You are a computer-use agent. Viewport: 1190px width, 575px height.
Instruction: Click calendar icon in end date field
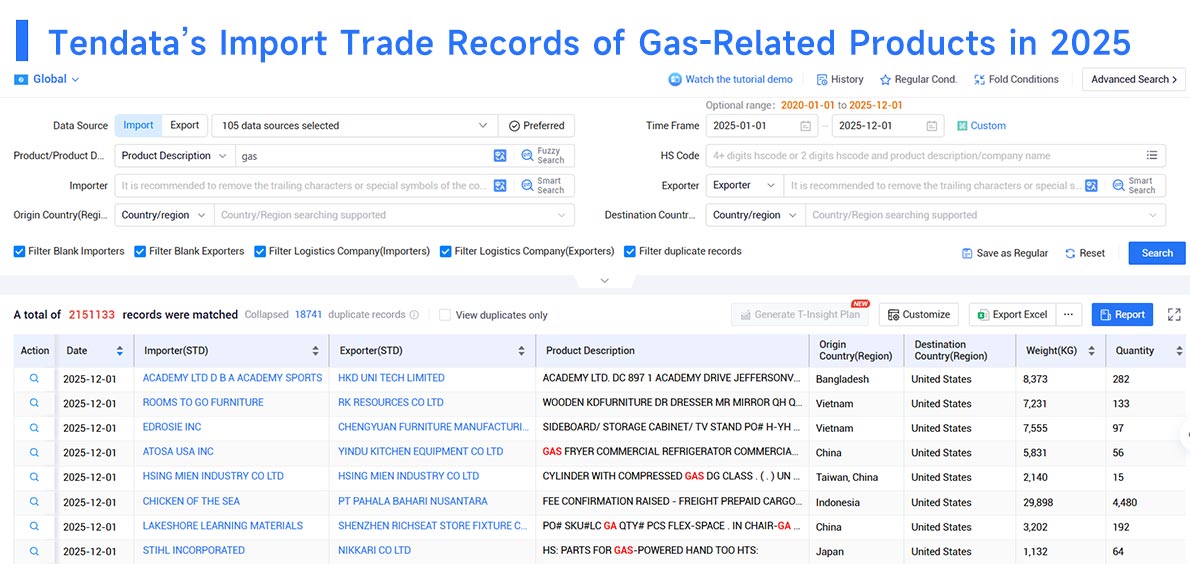tap(931, 126)
